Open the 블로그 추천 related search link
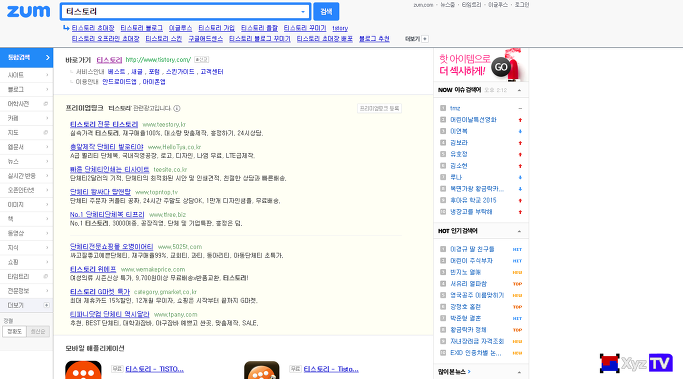This screenshot has width=683, height=379. coord(374,39)
